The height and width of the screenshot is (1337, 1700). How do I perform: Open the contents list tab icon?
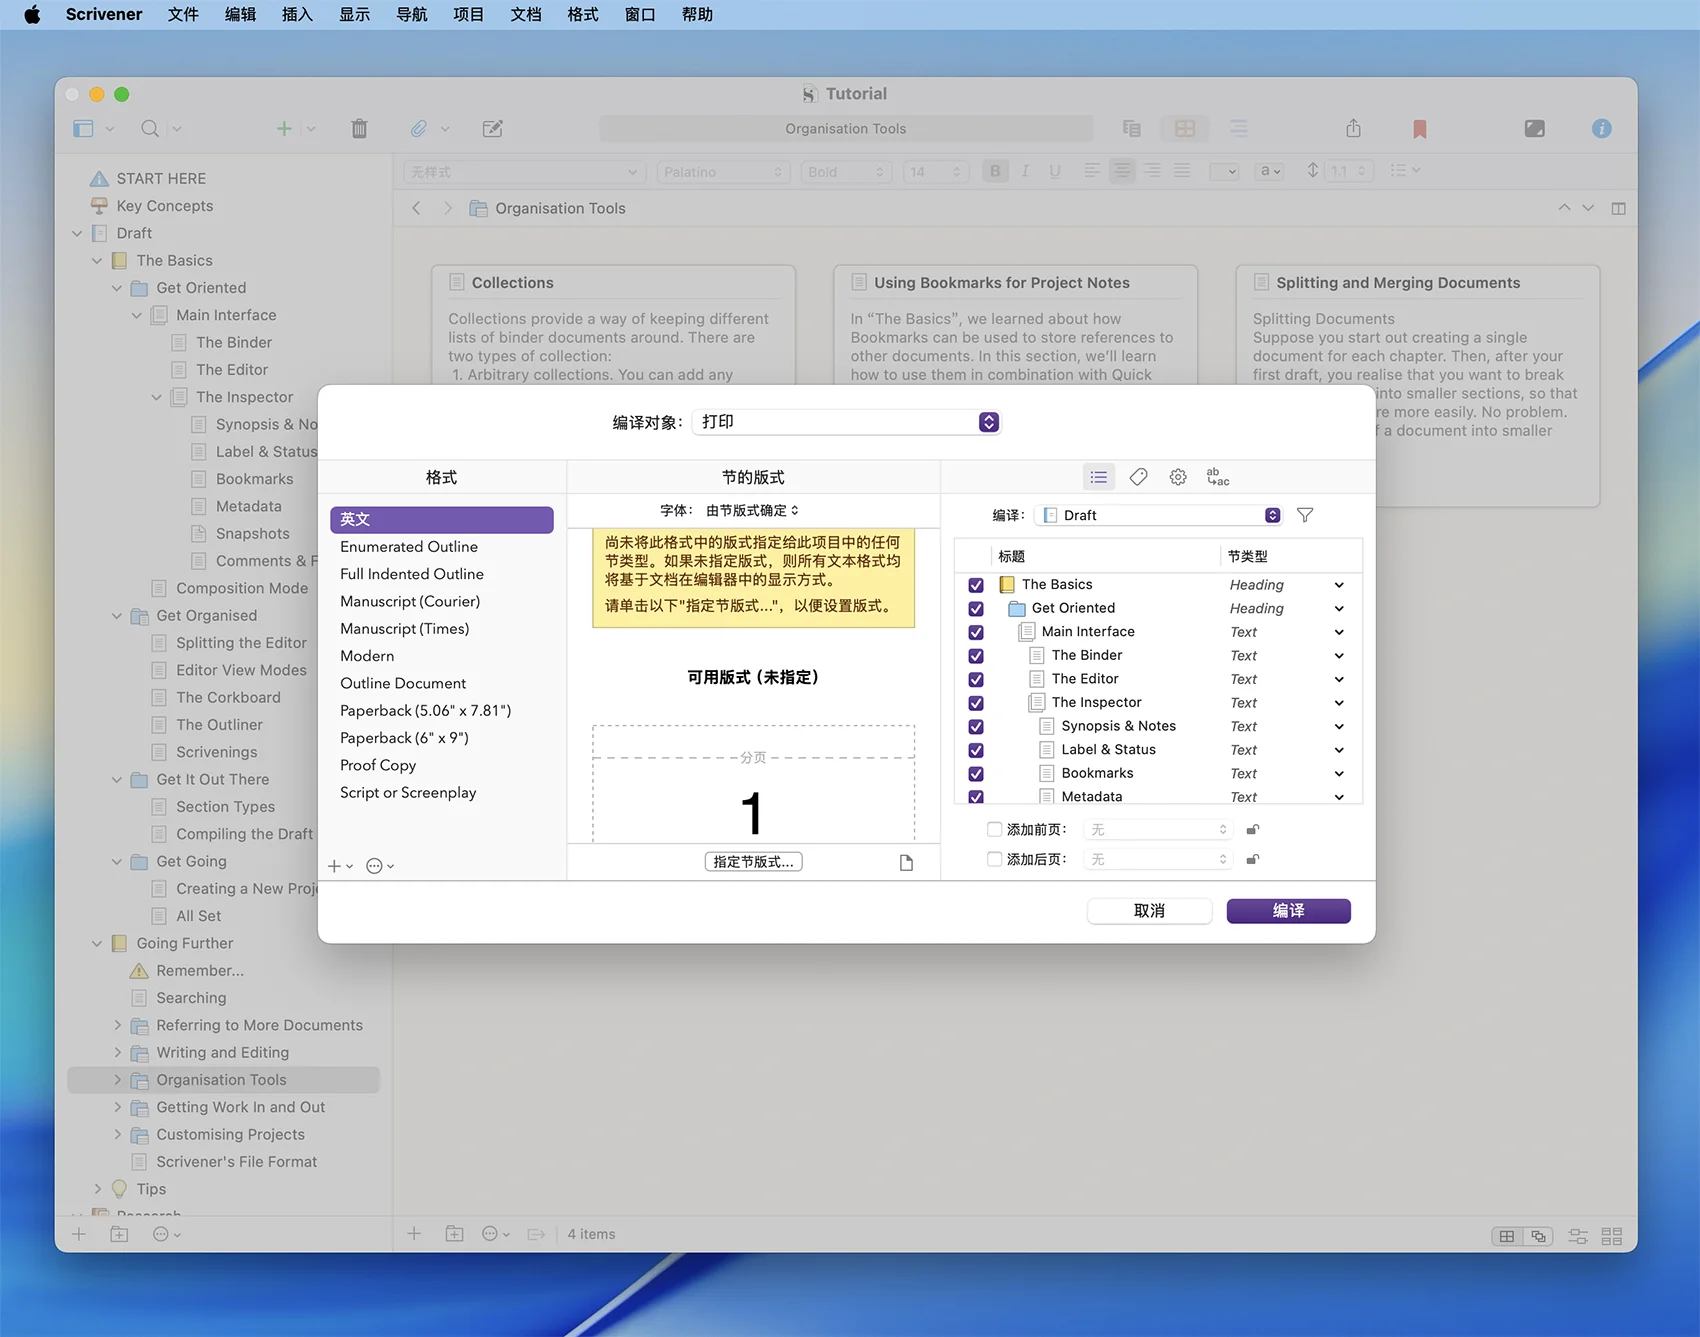coord(1098,477)
